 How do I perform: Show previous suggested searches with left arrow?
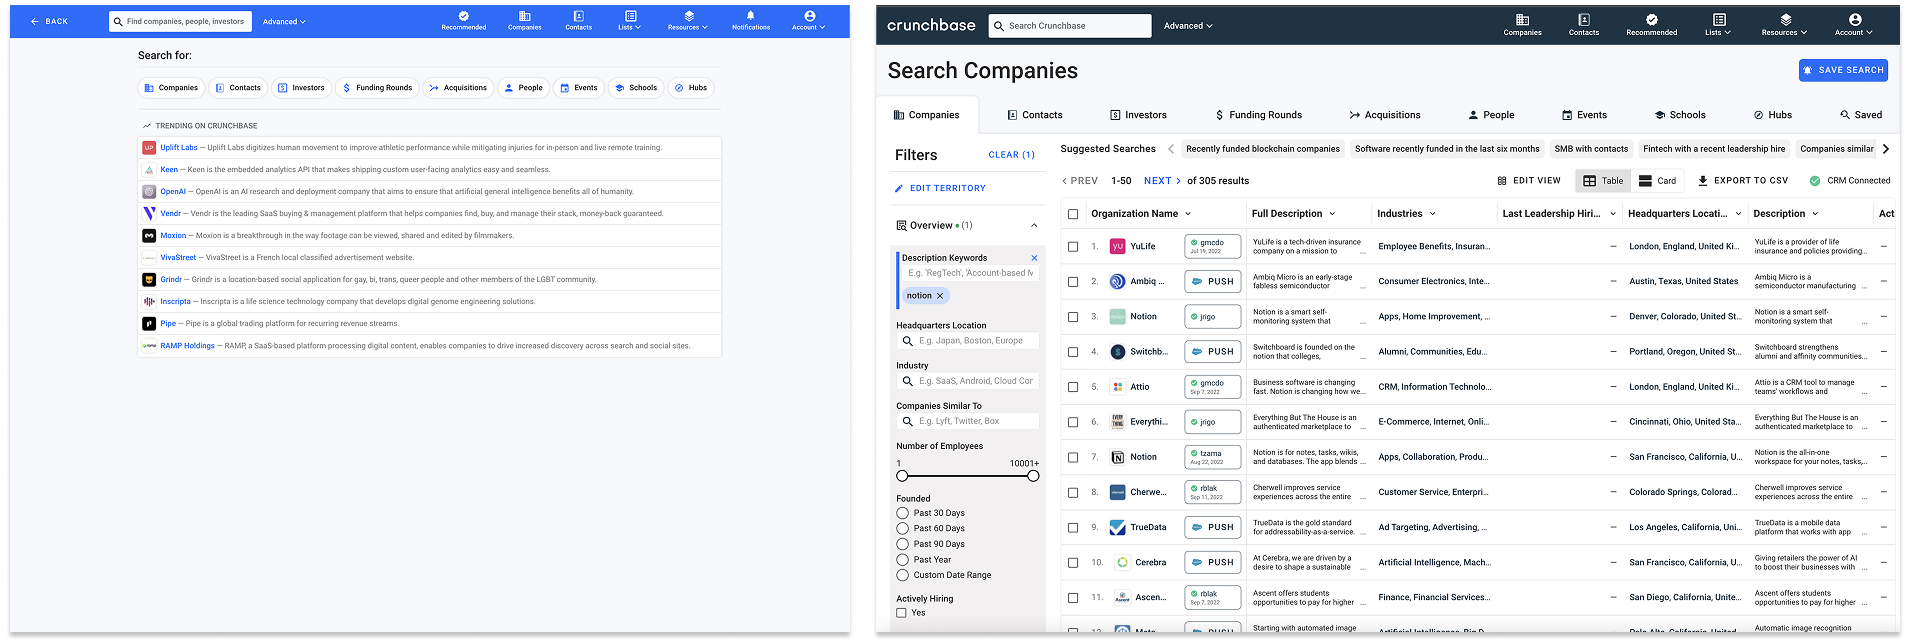click(1171, 149)
